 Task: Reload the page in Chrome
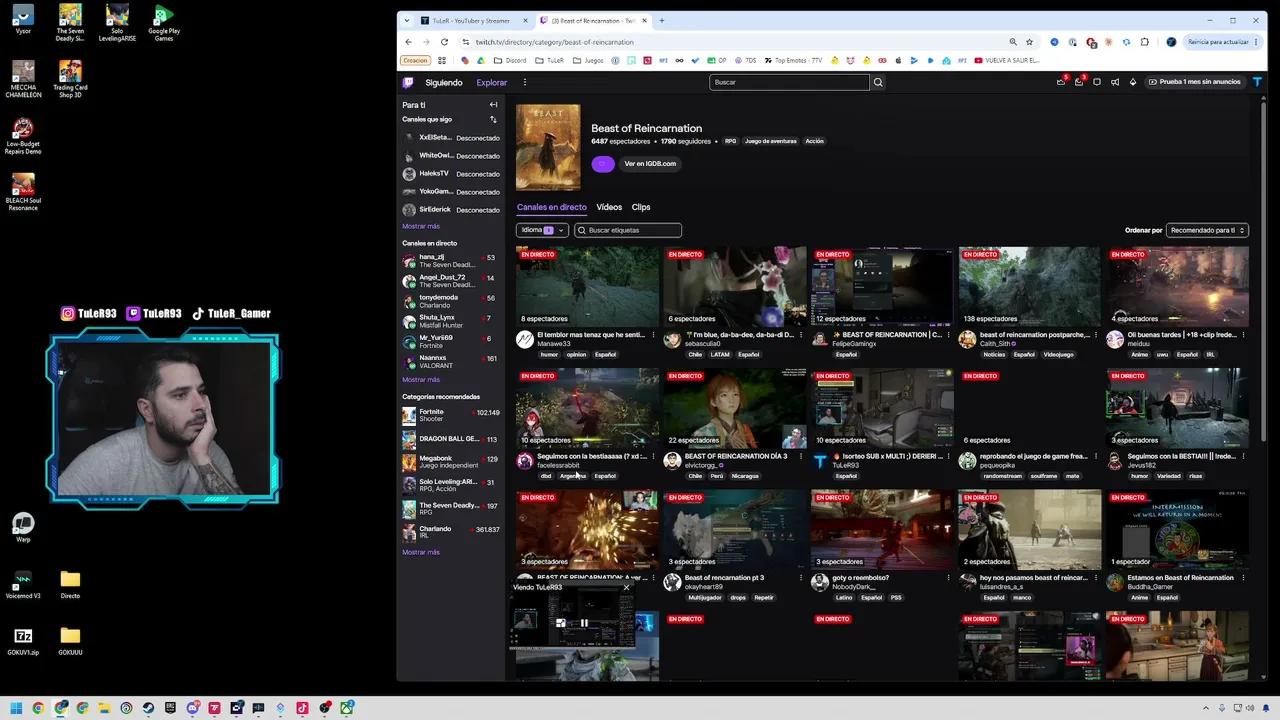point(444,42)
